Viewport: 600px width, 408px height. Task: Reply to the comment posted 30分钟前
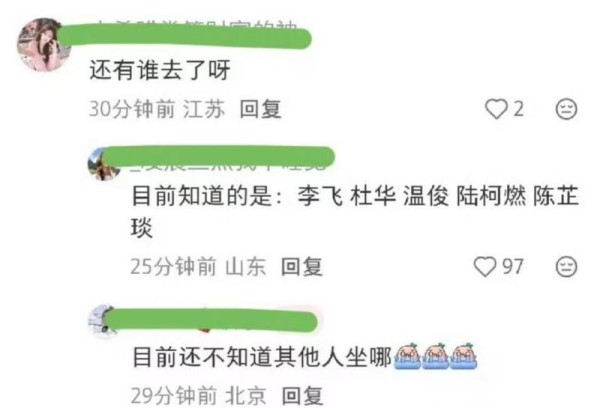click(261, 109)
